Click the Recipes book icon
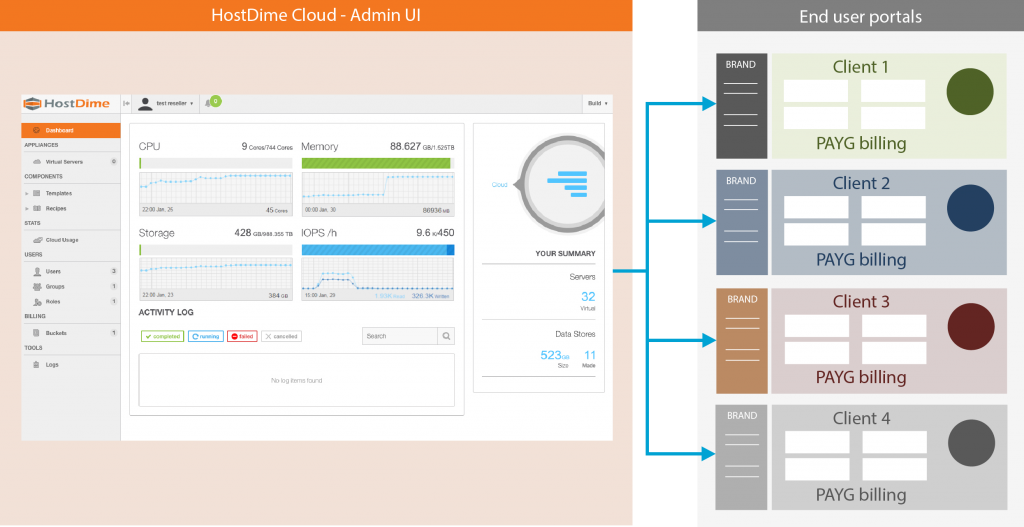Viewport: 1024px width, 527px height. tap(37, 208)
